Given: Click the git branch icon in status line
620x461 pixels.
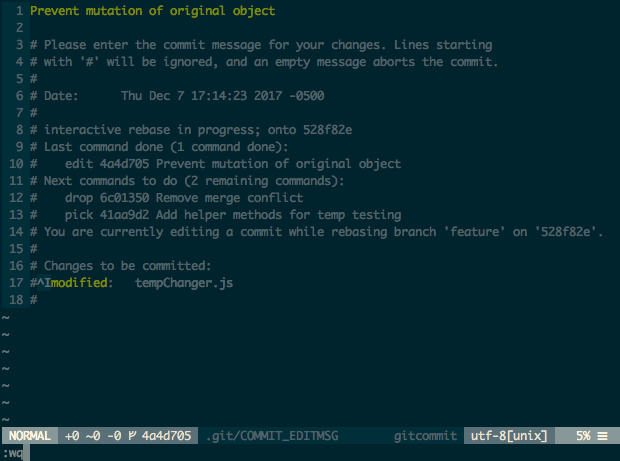Looking at the screenshot, I should point(132,436).
